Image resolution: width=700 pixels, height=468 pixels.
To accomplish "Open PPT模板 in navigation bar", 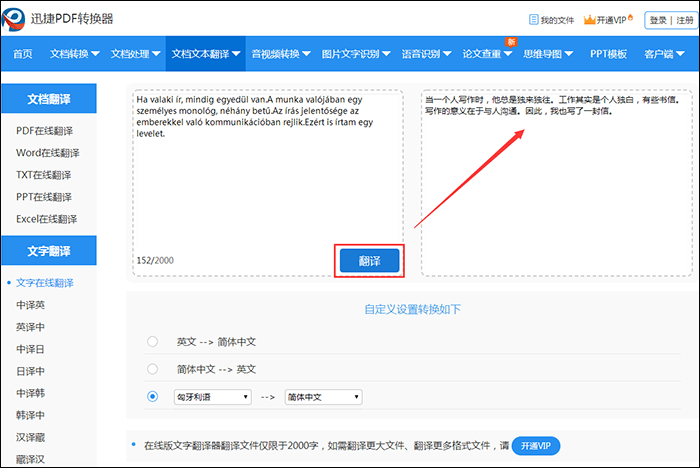I will point(608,54).
